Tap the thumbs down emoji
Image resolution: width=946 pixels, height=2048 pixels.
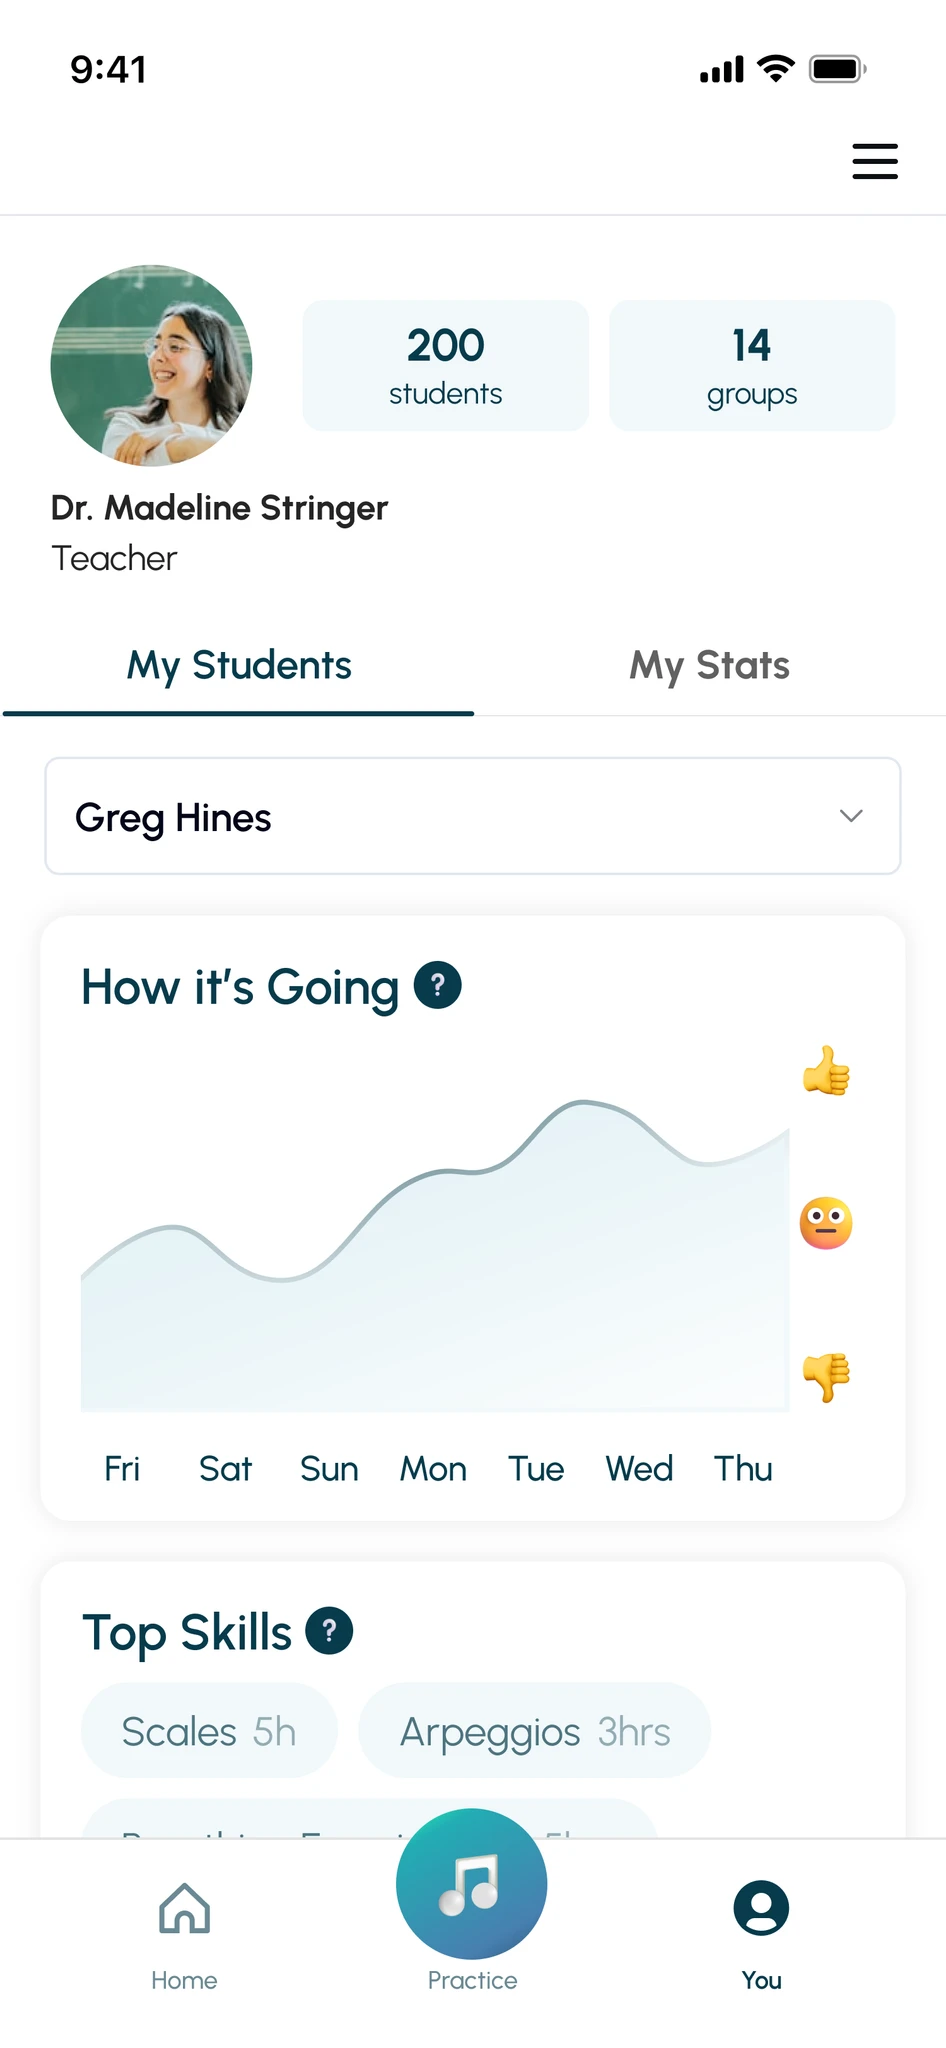pos(826,1377)
